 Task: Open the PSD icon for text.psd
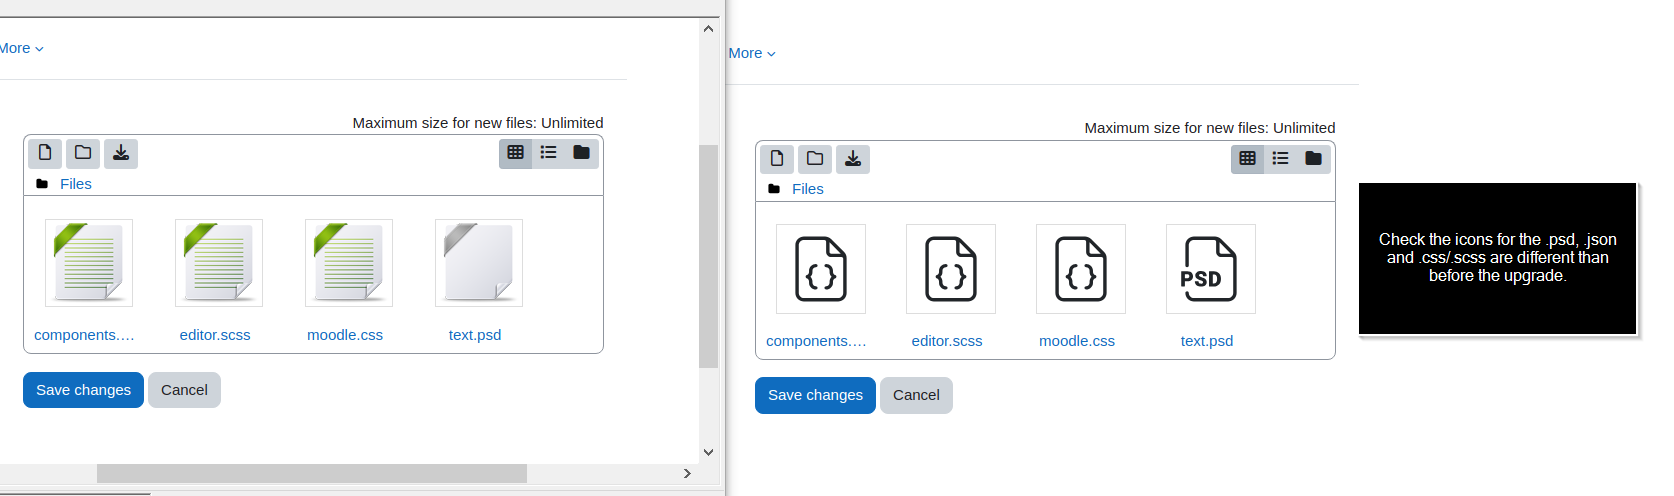[x=1211, y=269]
